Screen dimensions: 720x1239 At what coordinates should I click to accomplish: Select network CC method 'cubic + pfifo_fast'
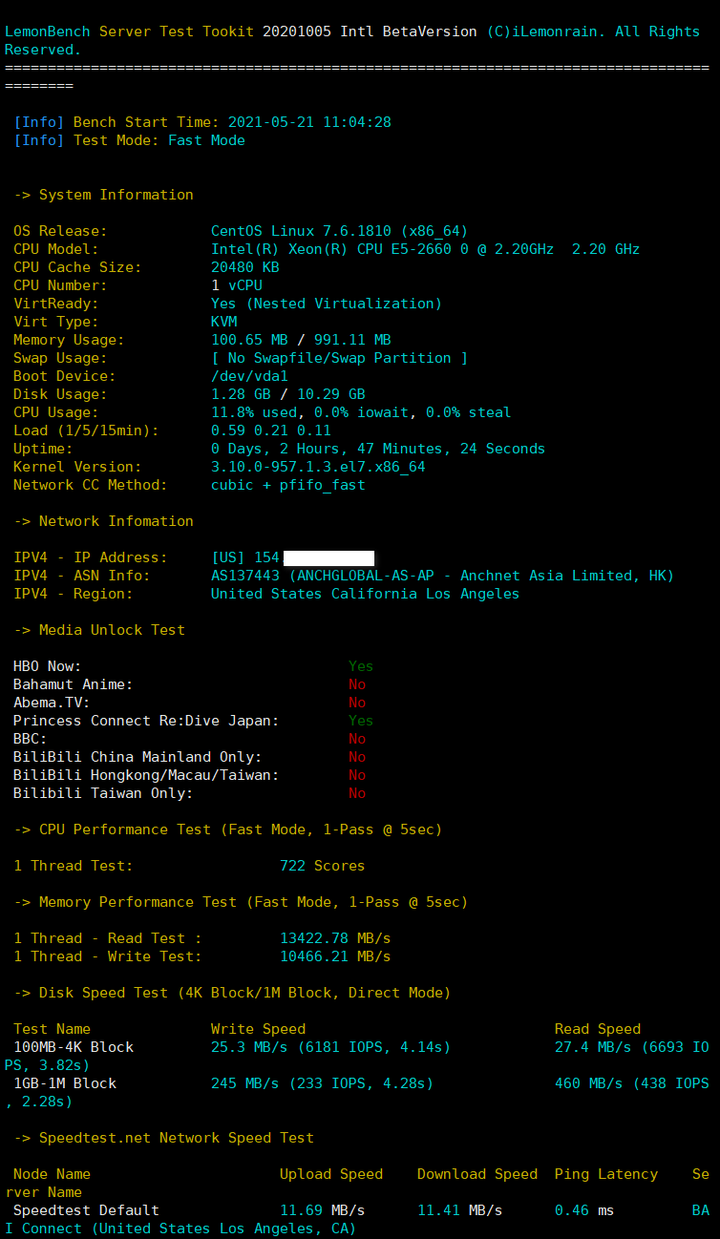click(x=288, y=485)
